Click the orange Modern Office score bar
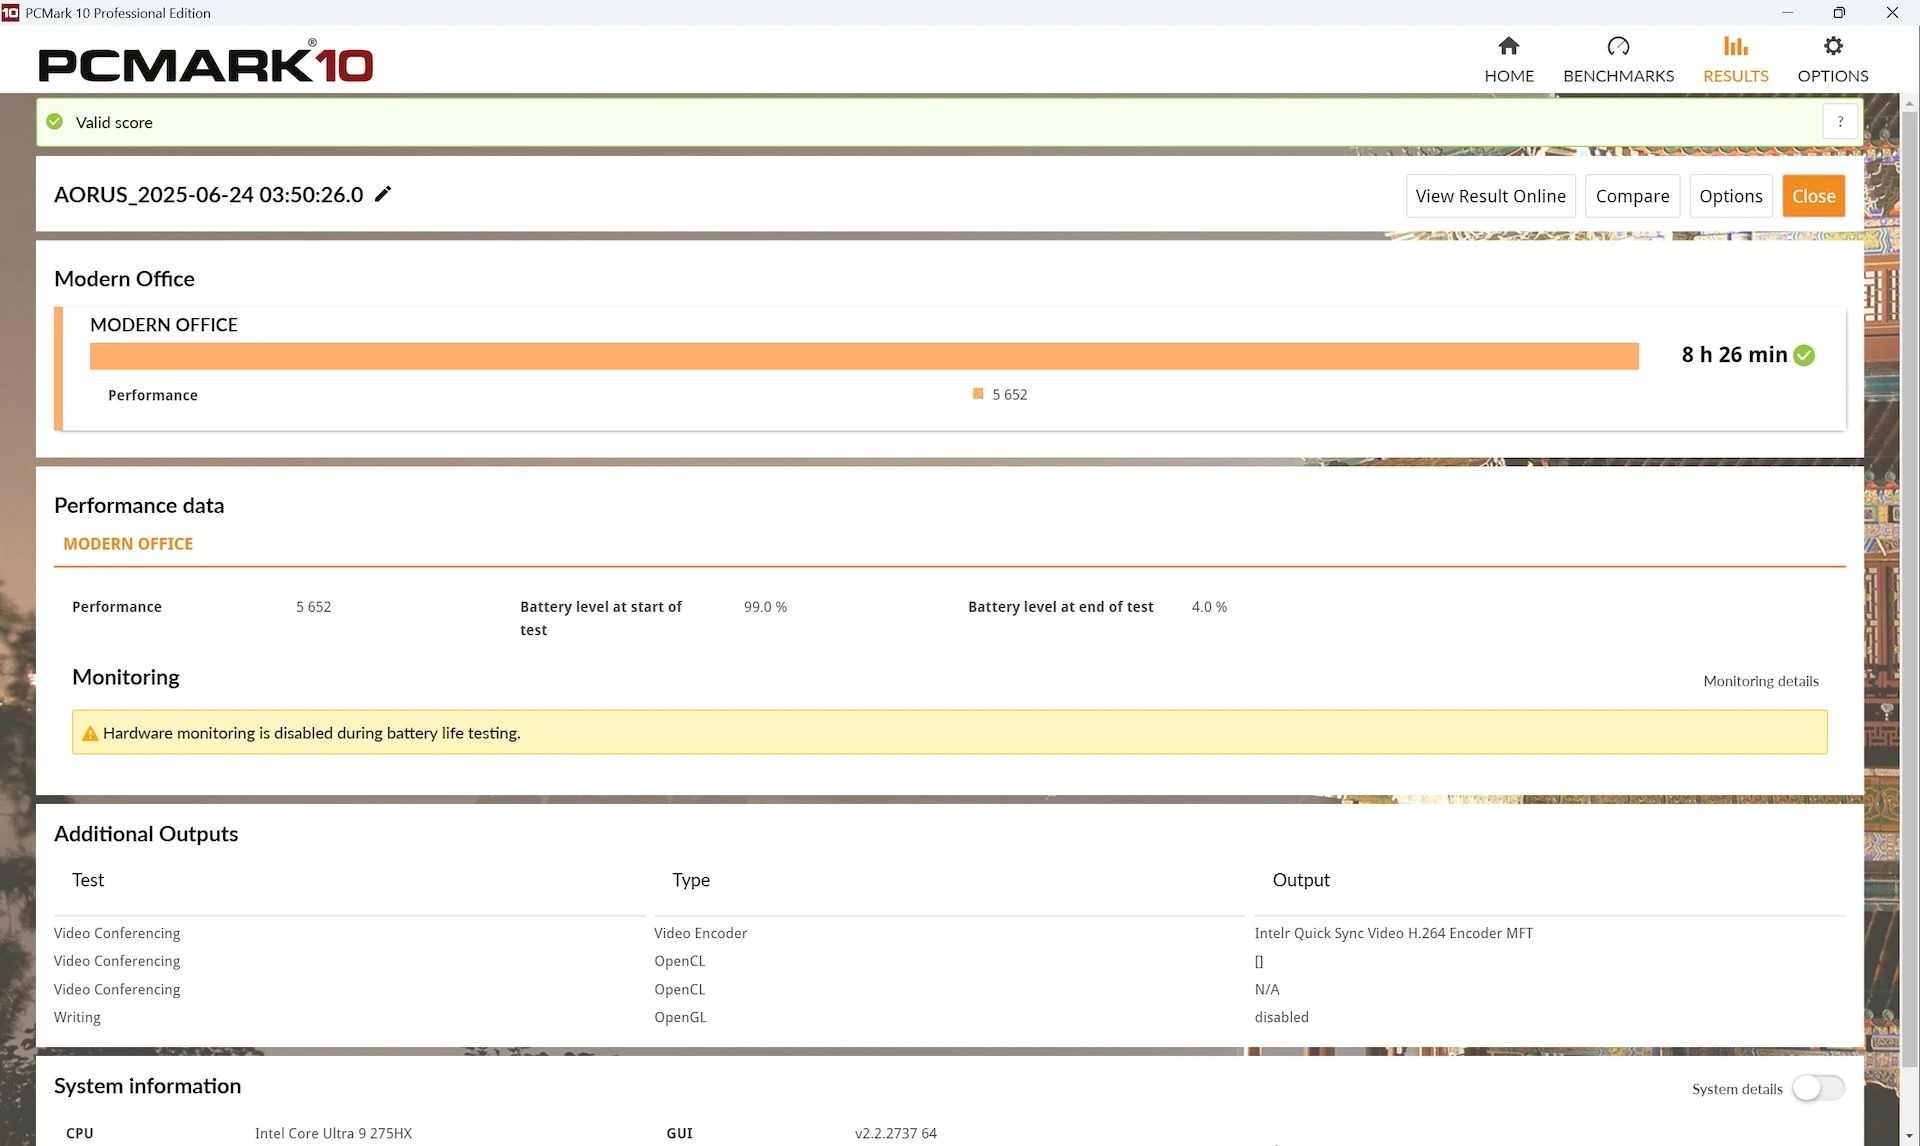Screen dimensions: 1920x1146 (x=863, y=356)
